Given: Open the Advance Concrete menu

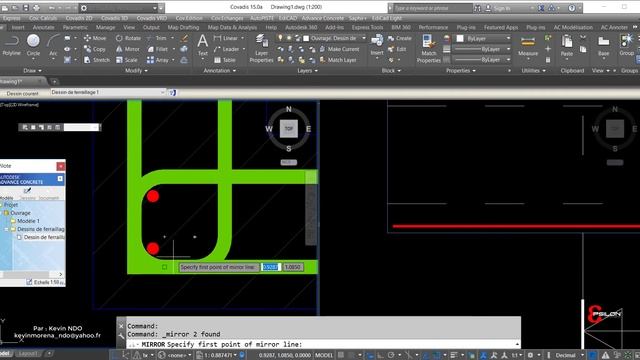Looking at the screenshot, I should [322, 18].
